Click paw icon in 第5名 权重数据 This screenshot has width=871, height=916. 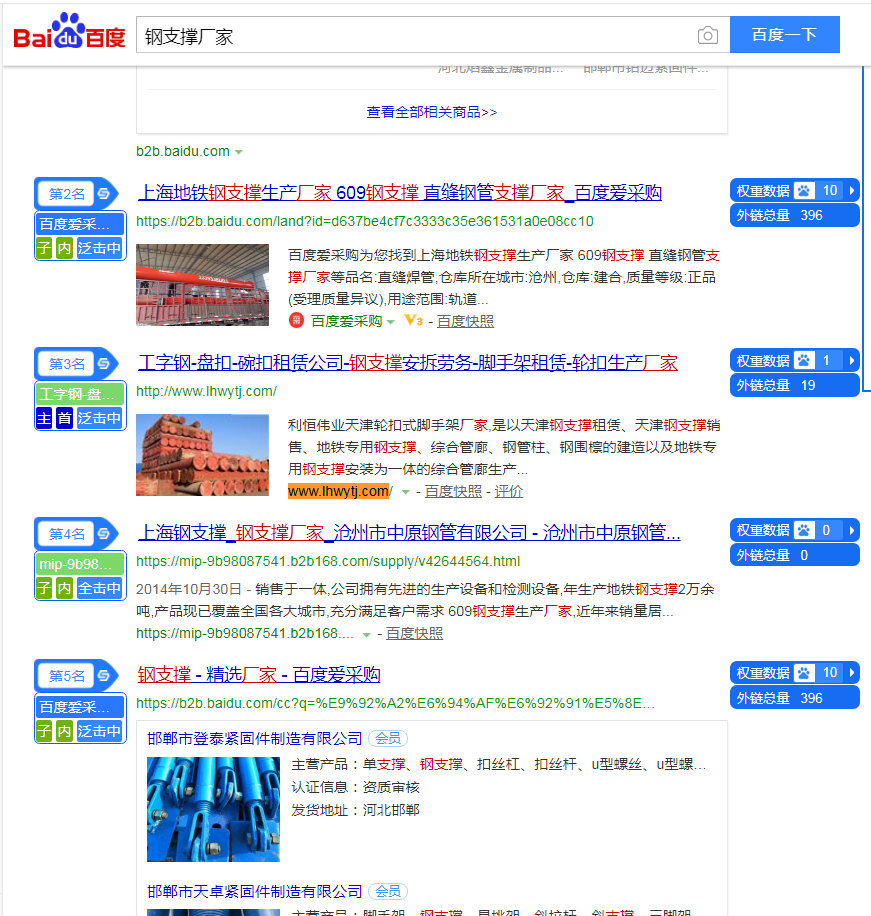pyautogui.click(x=804, y=672)
